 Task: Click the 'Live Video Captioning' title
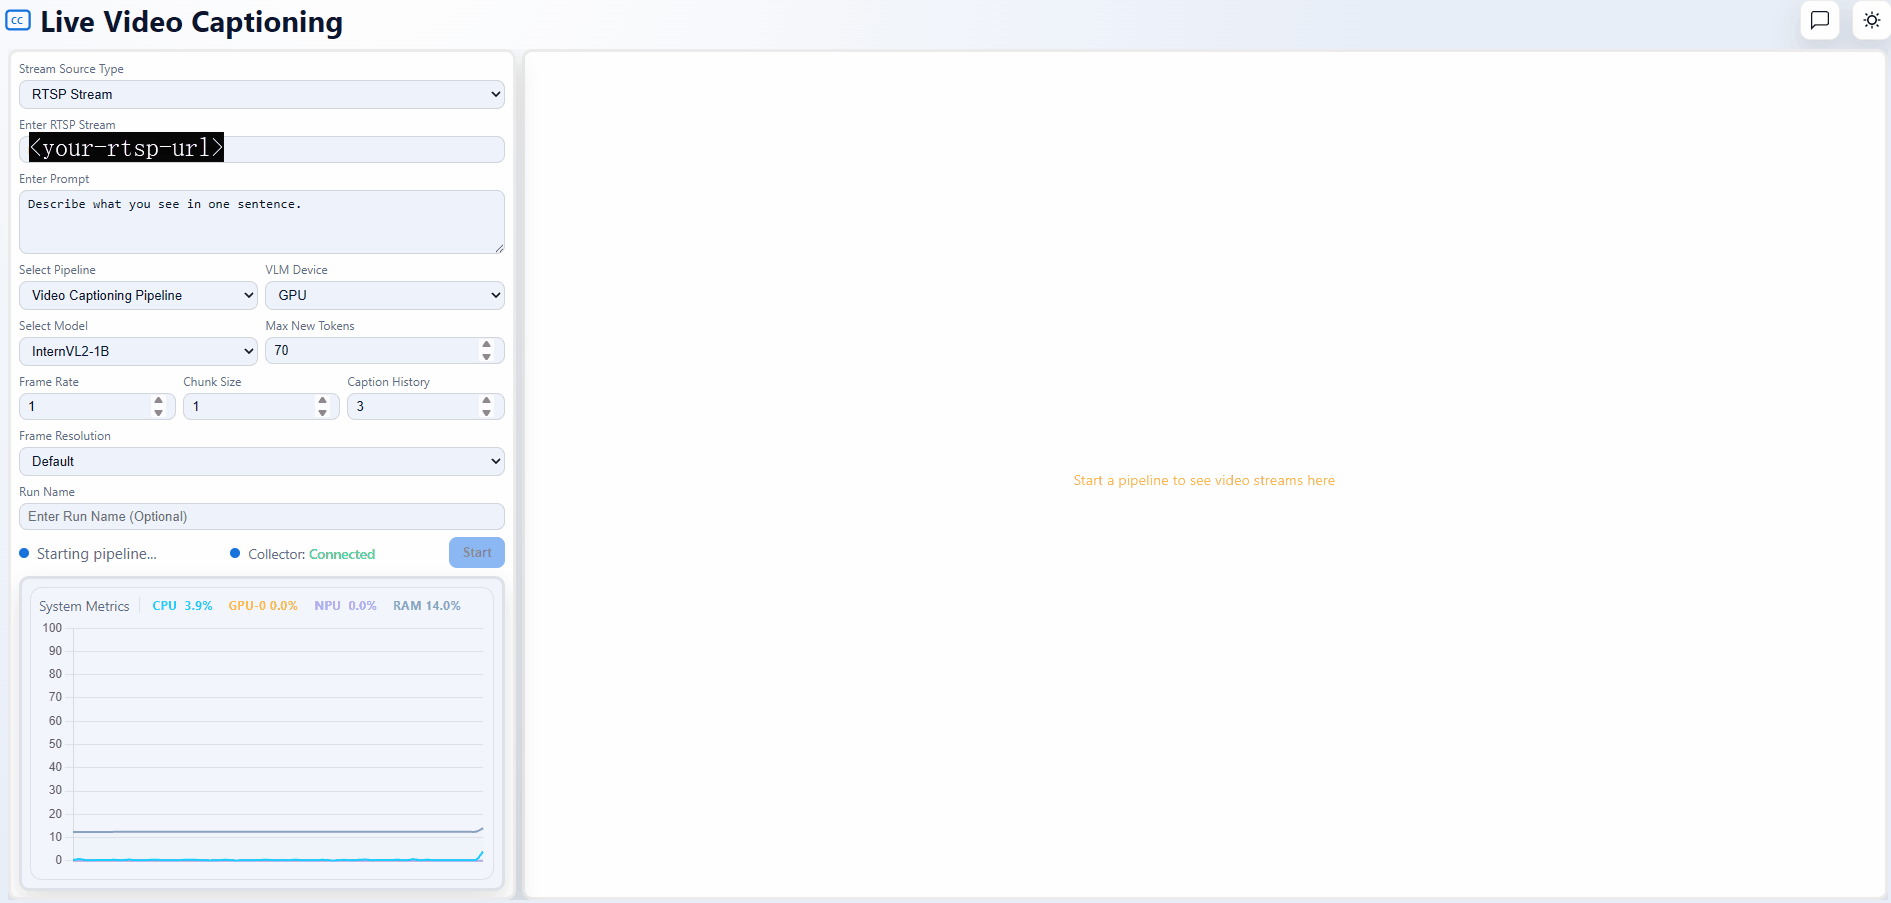[191, 21]
